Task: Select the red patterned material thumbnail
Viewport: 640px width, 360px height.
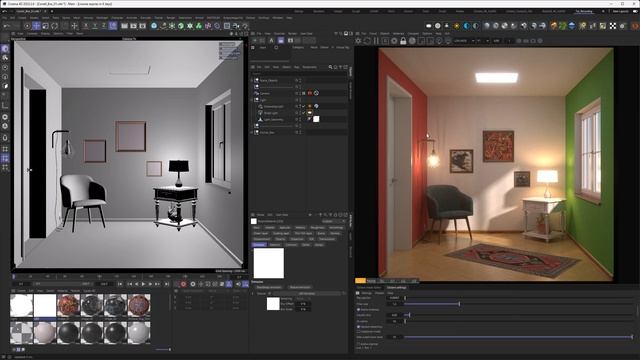Action: coord(69,305)
